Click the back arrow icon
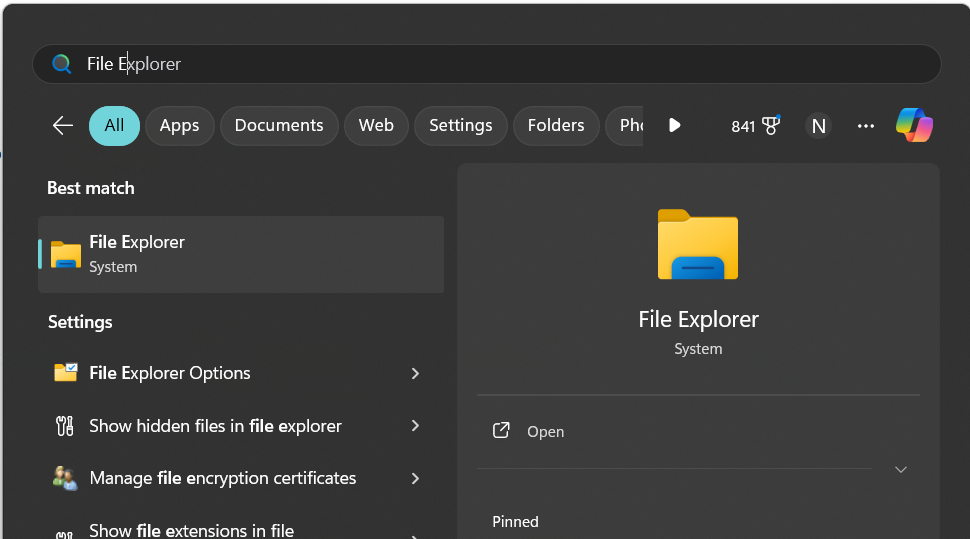The height and width of the screenshot is (539, 970). (62, 126)
